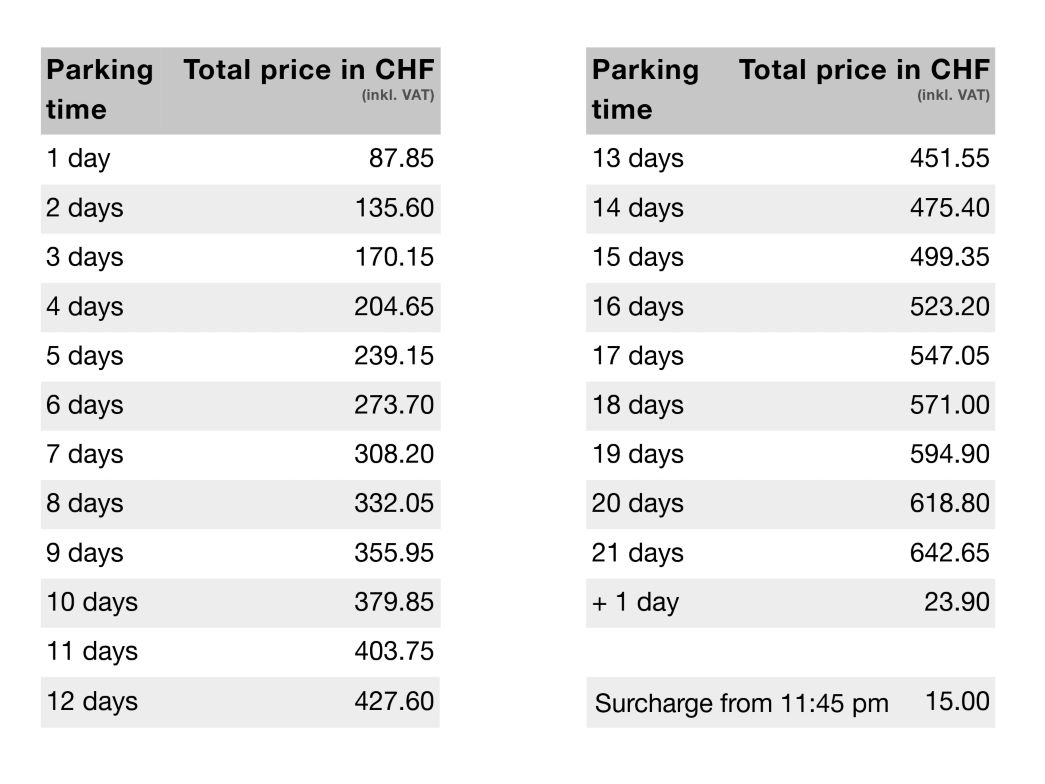Select the 14 days row label
Viewport: 1045px width, 784px height.
pos(638,208)
